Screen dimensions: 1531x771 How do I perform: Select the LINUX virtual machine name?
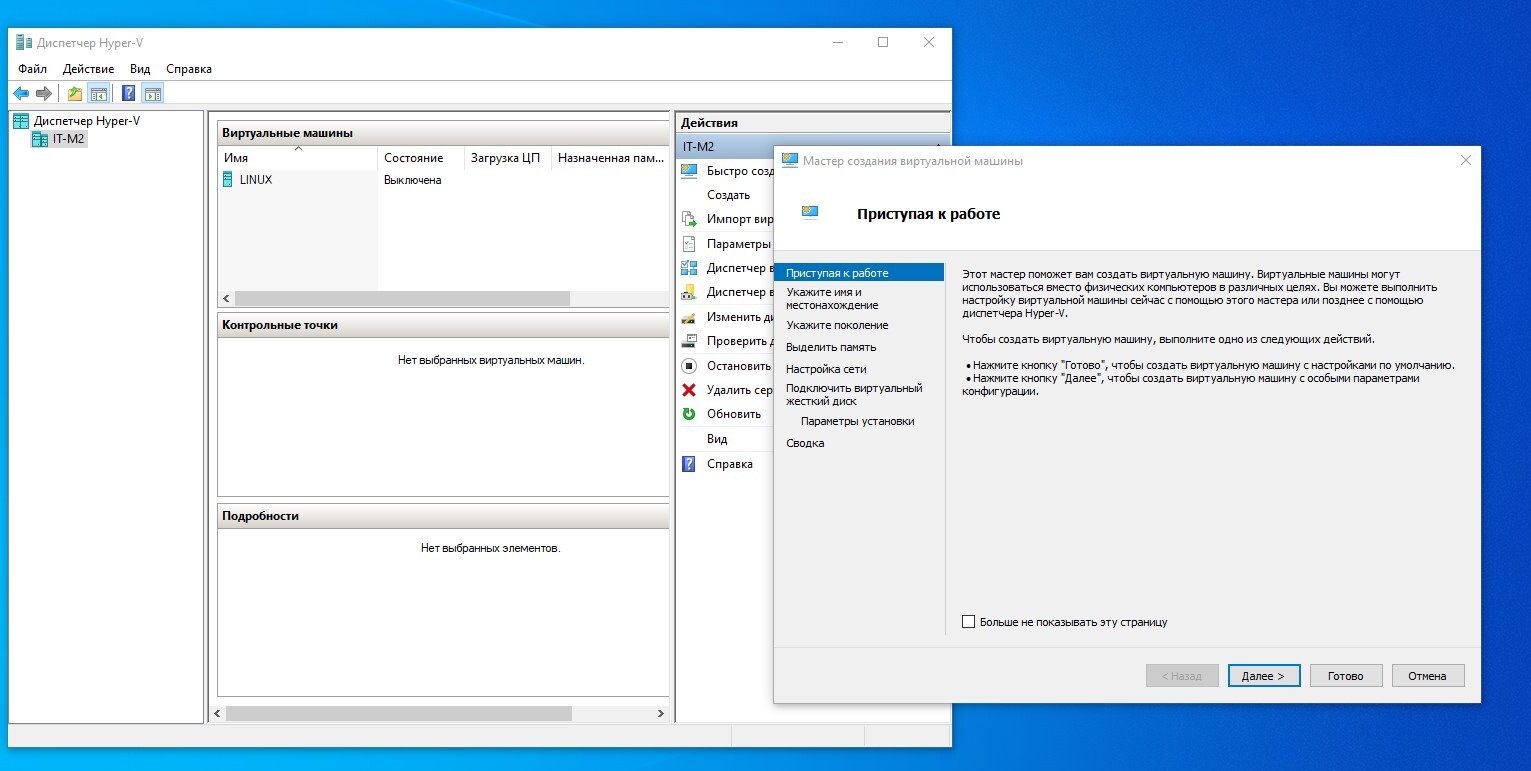256,180
